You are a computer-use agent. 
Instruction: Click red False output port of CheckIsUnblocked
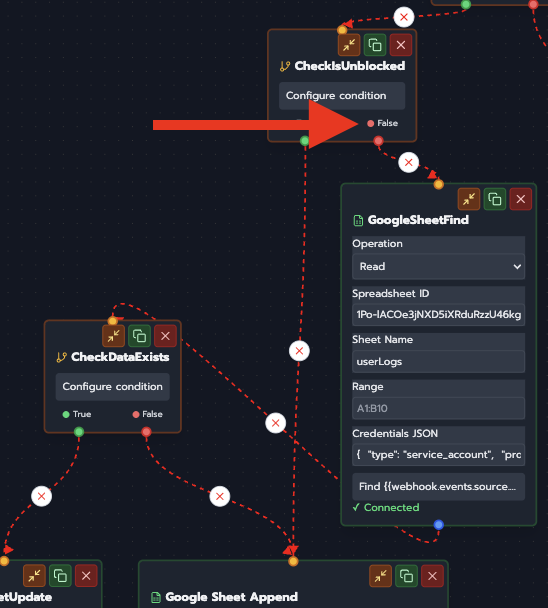tap(378, 141)
